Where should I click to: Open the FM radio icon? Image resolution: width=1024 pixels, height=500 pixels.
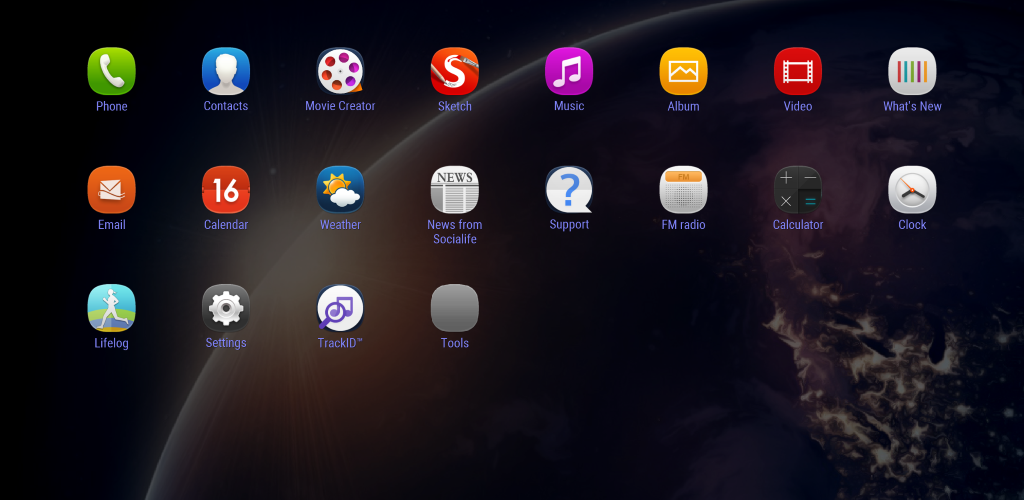[x=683, y=189]
